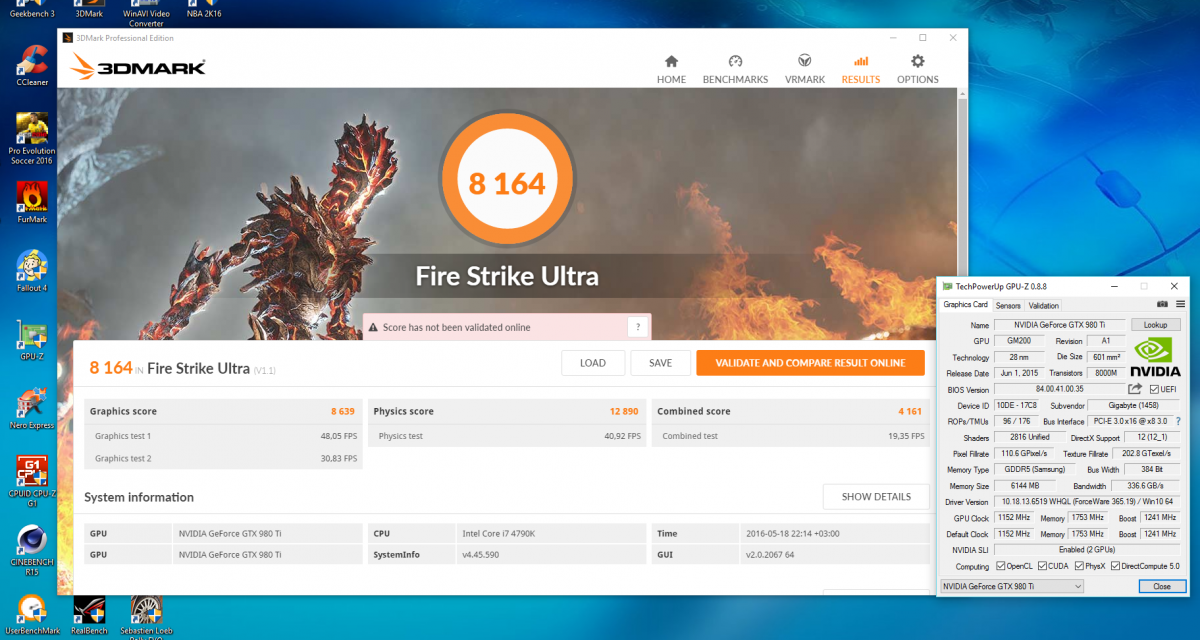Open UserBenchMark desktop shortcut
Viewport: 1200px width, 640px height.
pyautogui.click(x=33, y=615)
